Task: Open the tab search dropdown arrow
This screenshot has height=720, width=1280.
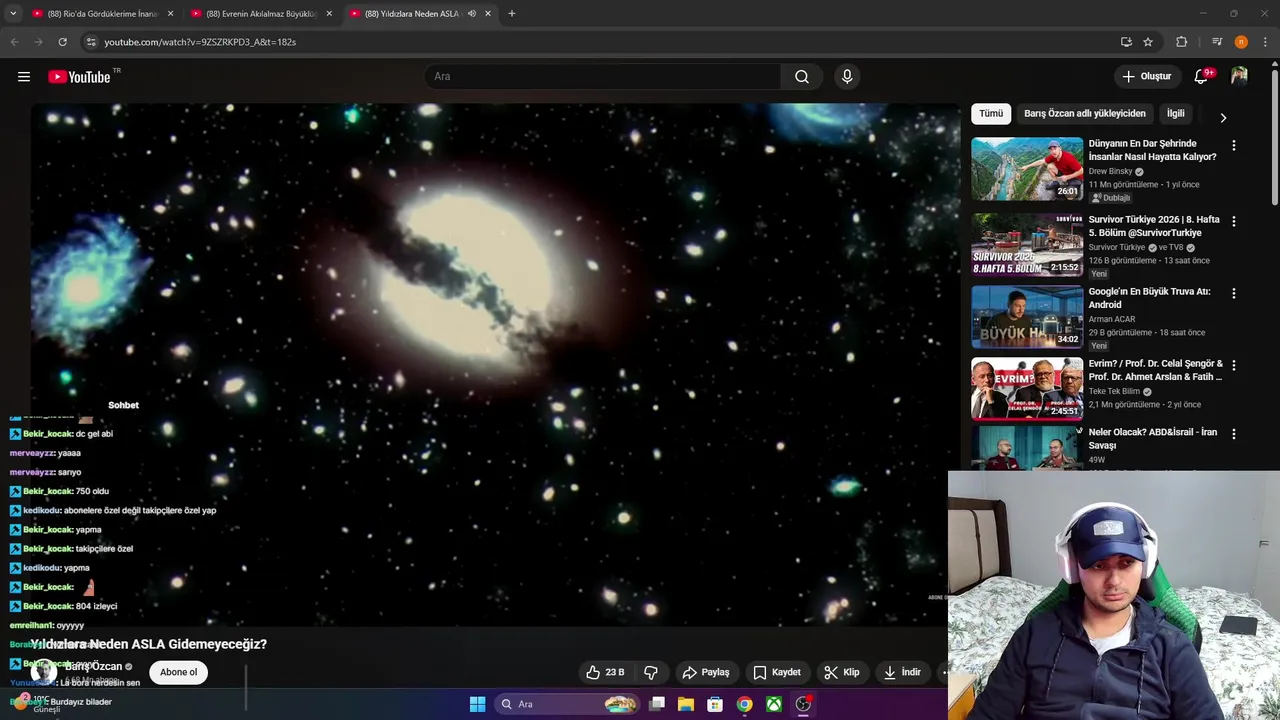Action: tap(13, 14)
